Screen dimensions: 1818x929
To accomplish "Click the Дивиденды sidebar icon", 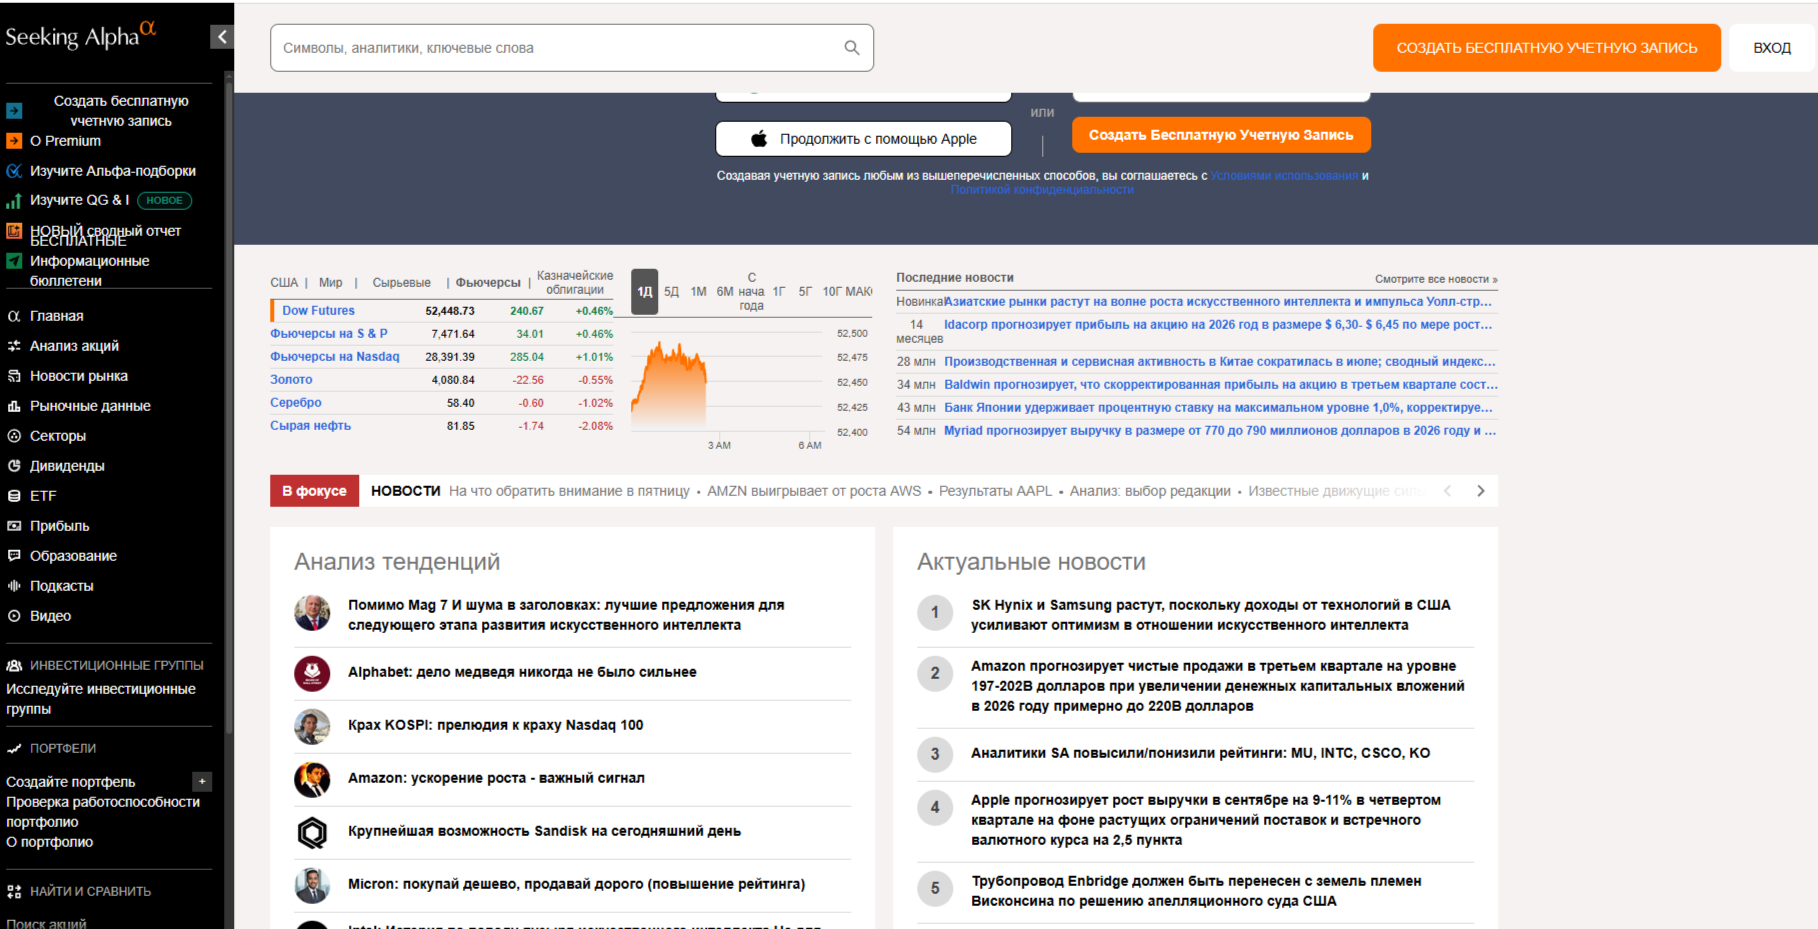I will (x=14, y=466).
